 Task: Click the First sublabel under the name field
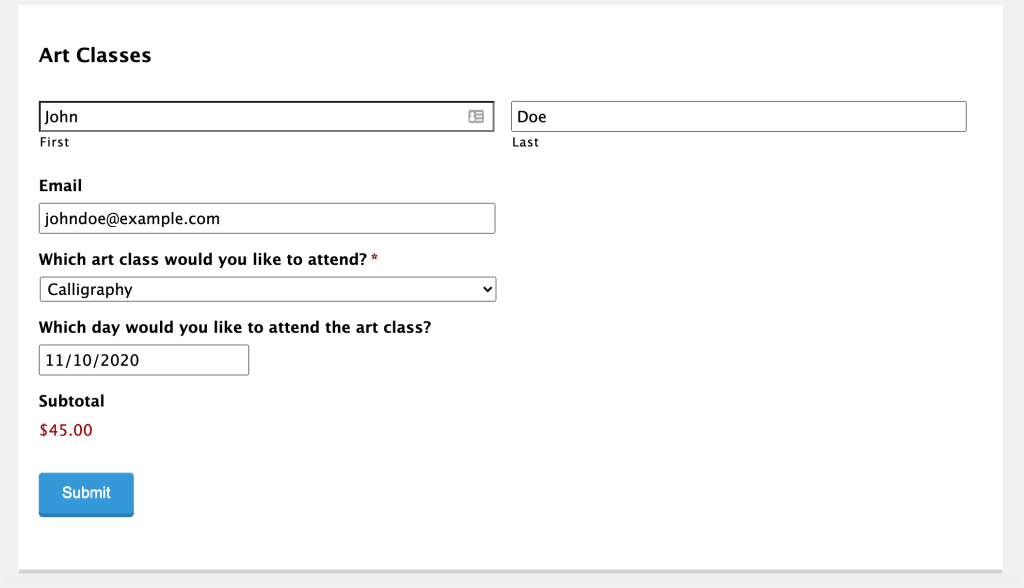54,142
